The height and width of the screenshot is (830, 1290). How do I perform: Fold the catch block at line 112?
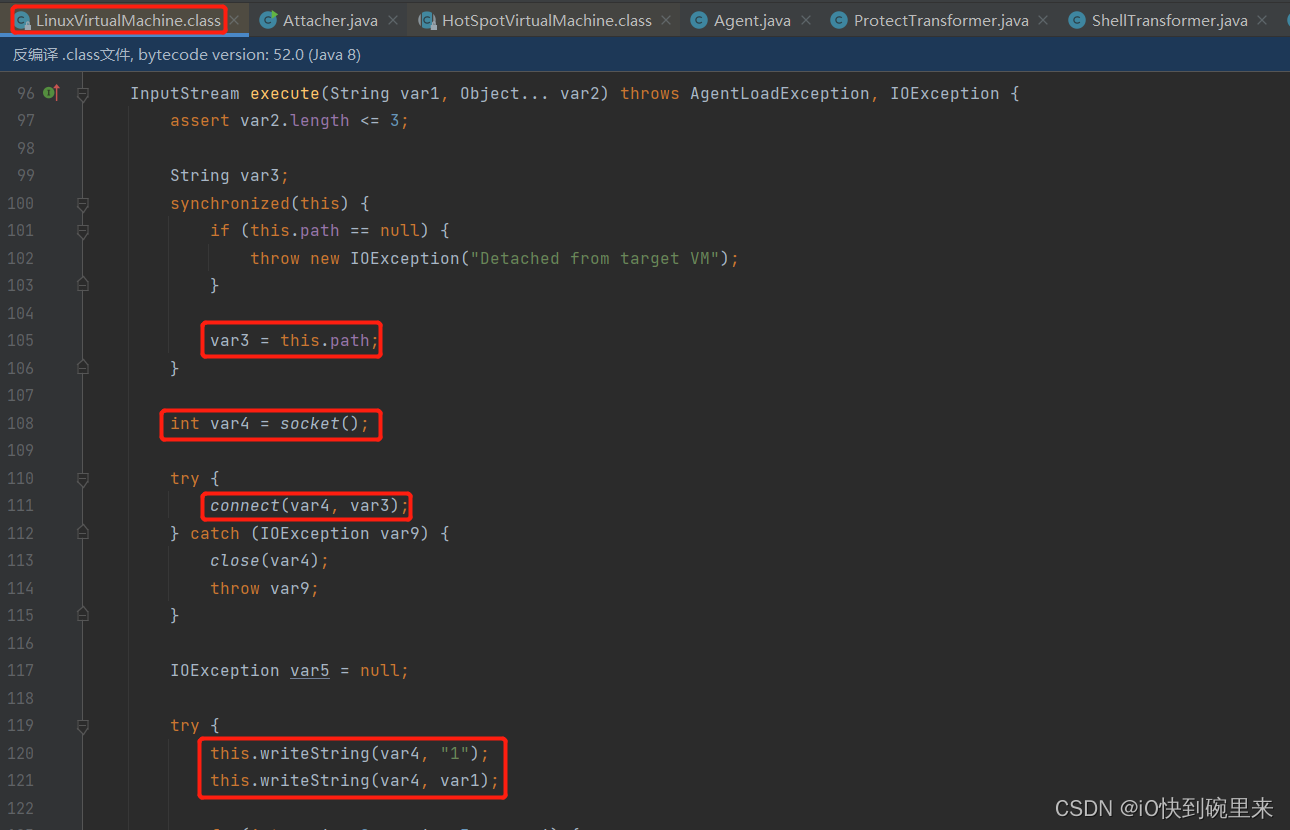83,533
